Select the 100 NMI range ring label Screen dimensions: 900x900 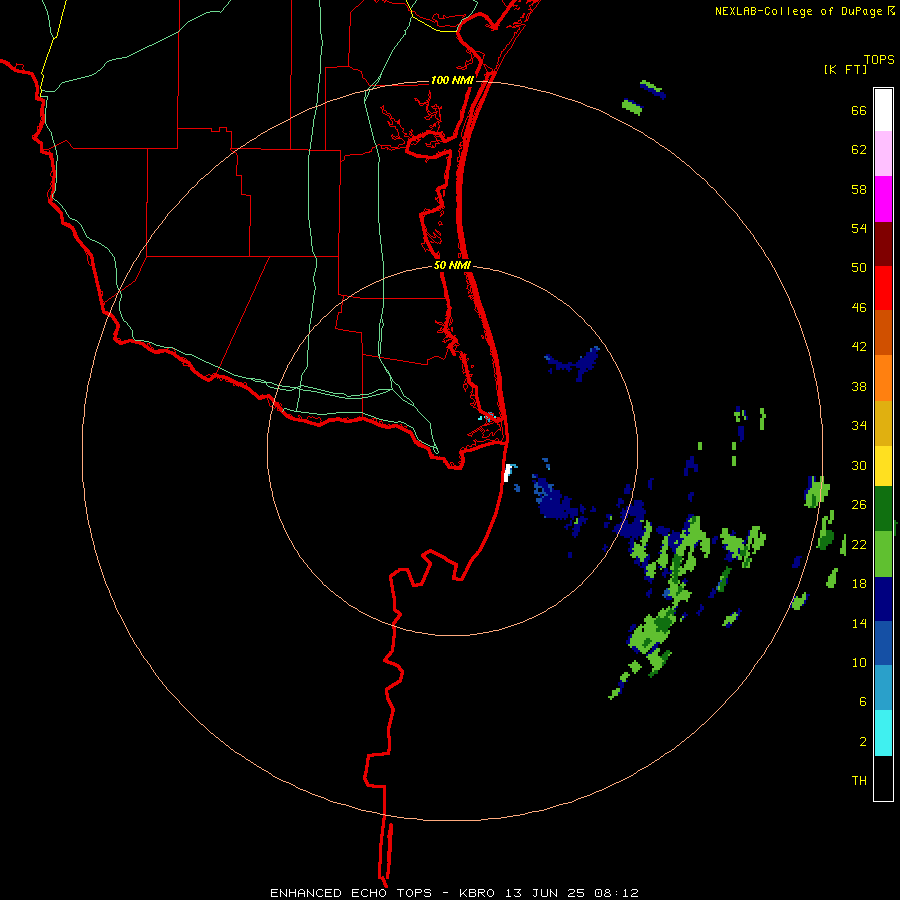click(452, 80)
